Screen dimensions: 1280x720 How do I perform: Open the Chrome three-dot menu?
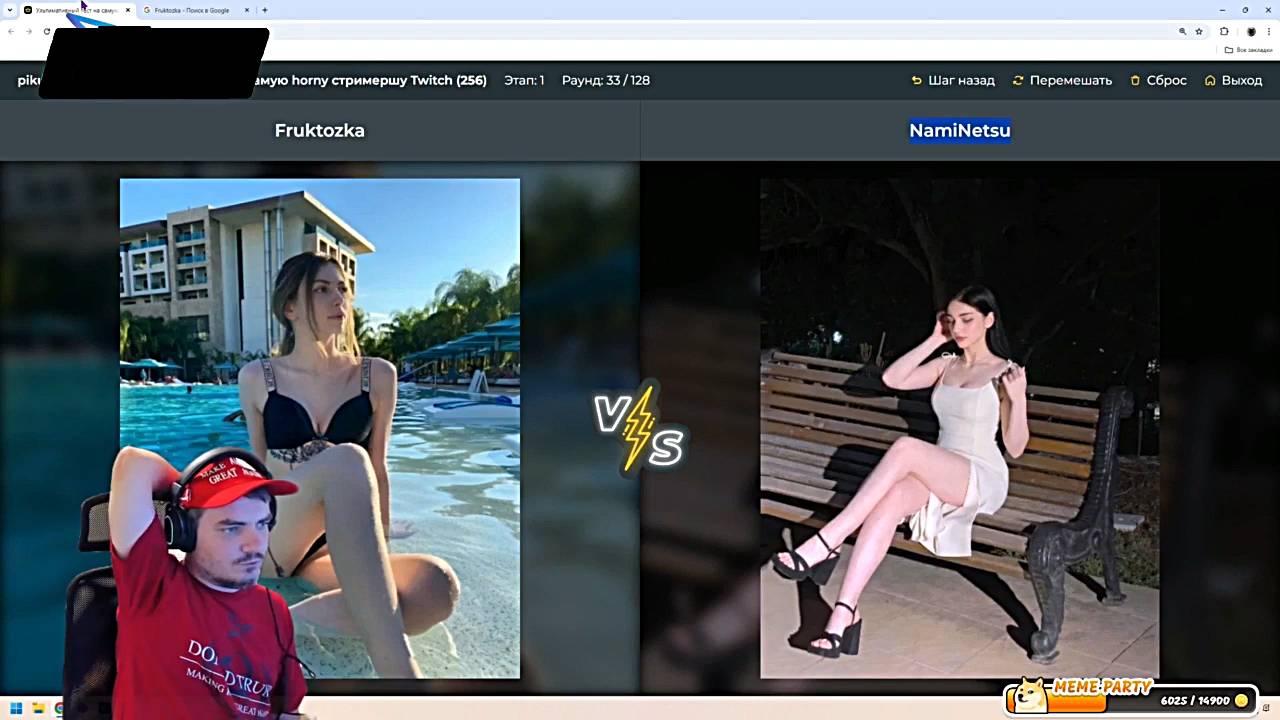click(x=1269, y=32)
